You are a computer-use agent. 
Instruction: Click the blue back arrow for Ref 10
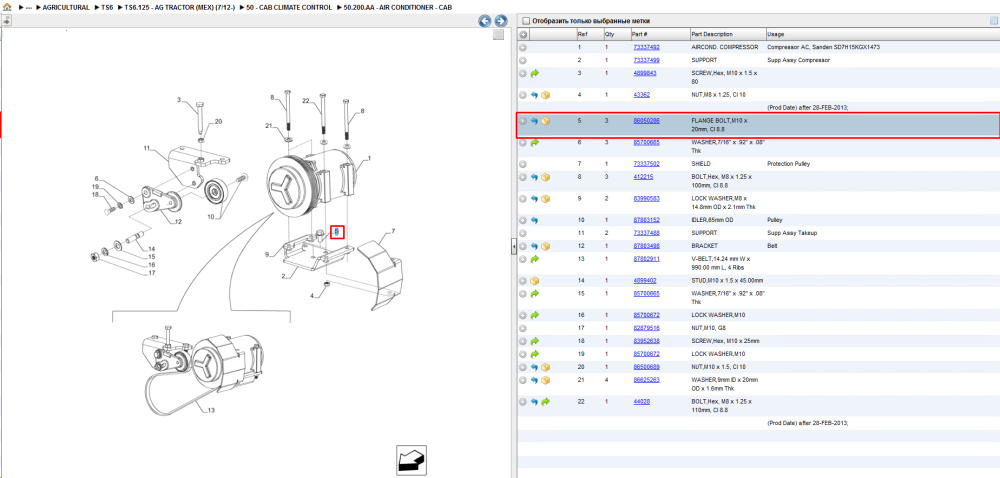pos(535,220)
